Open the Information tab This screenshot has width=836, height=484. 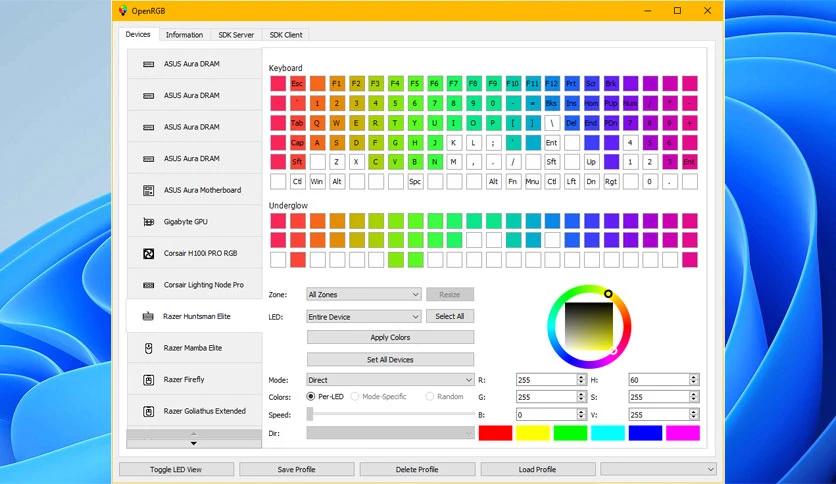(184, 35)
